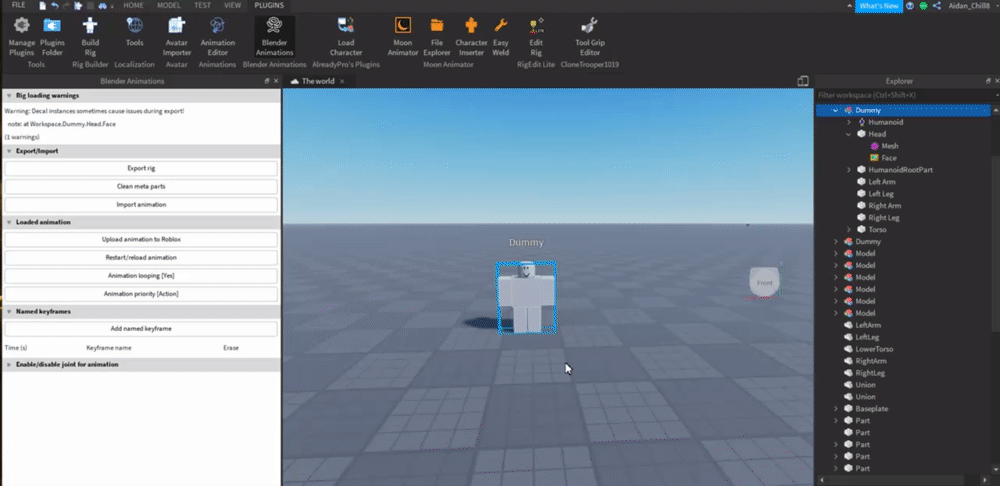Collapse the Head node

(x=849, y=134)
